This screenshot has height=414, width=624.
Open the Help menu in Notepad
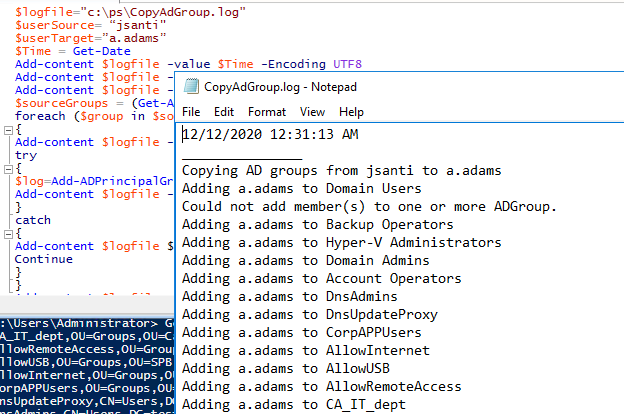(x=351, y=112)
